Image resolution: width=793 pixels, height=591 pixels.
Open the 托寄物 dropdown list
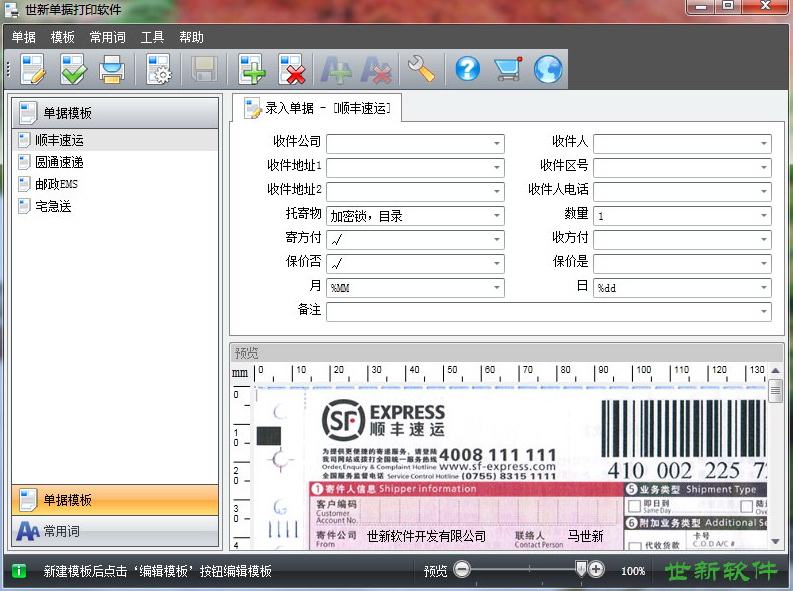(x=497, y=216)
